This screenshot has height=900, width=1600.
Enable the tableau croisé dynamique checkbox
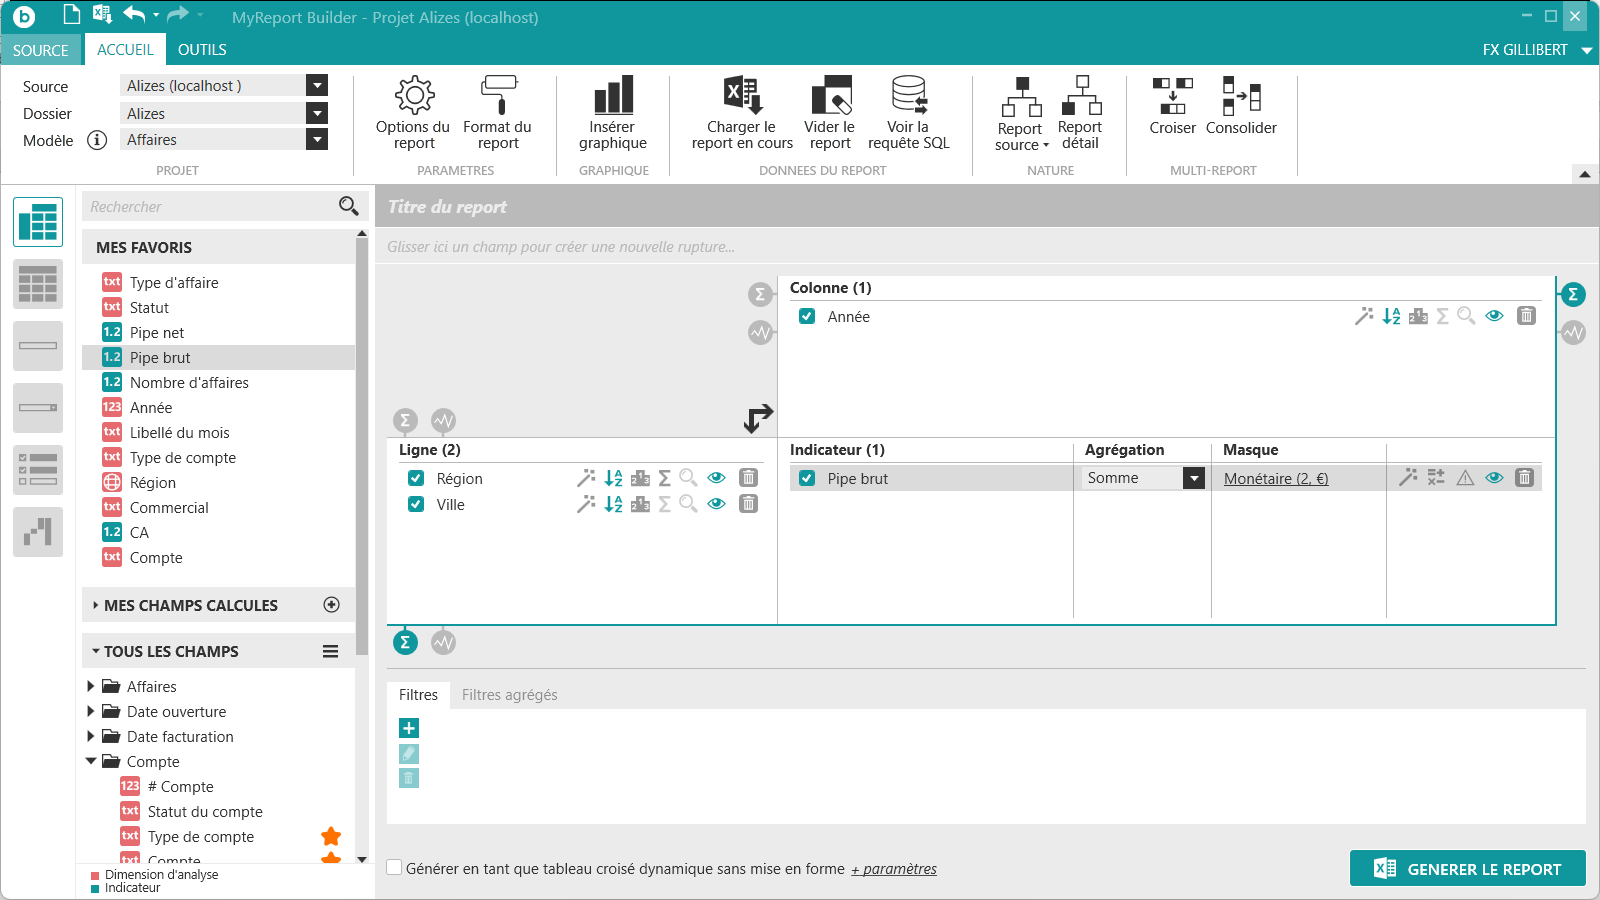[x=395, y=868]
